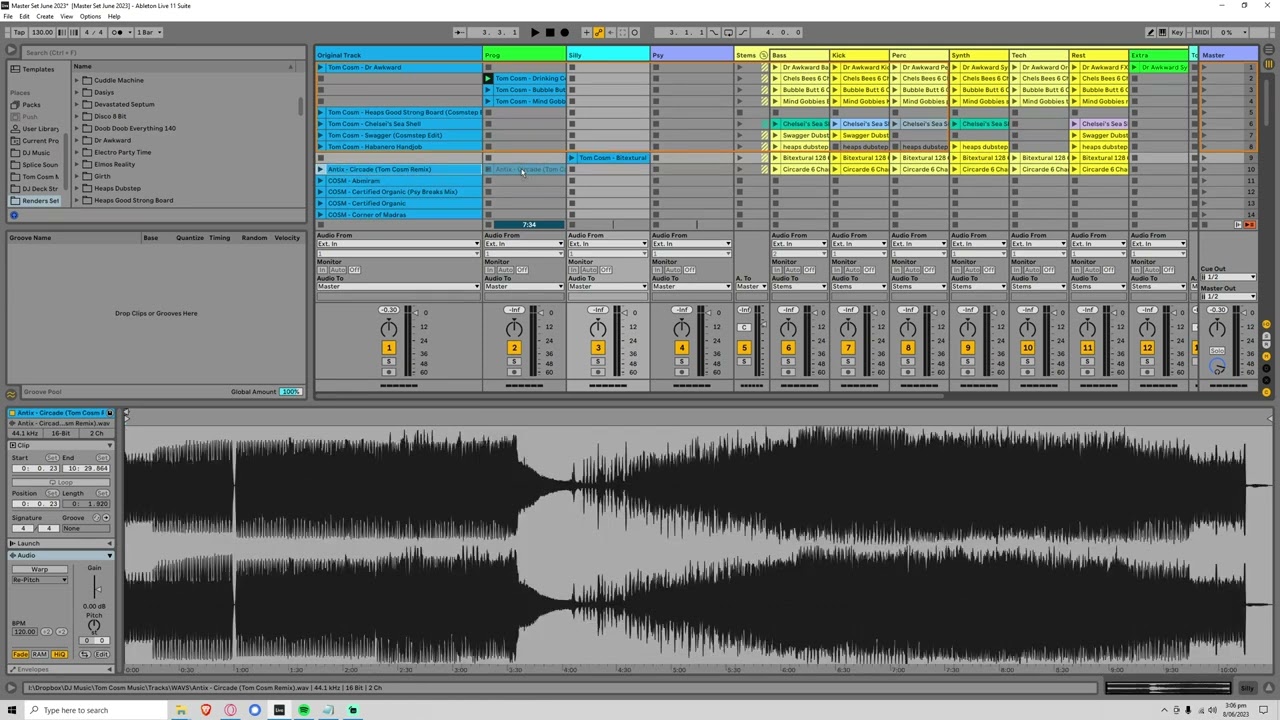Toggle track 2 activator button
This screenshot has height=720, width=1280.
click(514, 348)
